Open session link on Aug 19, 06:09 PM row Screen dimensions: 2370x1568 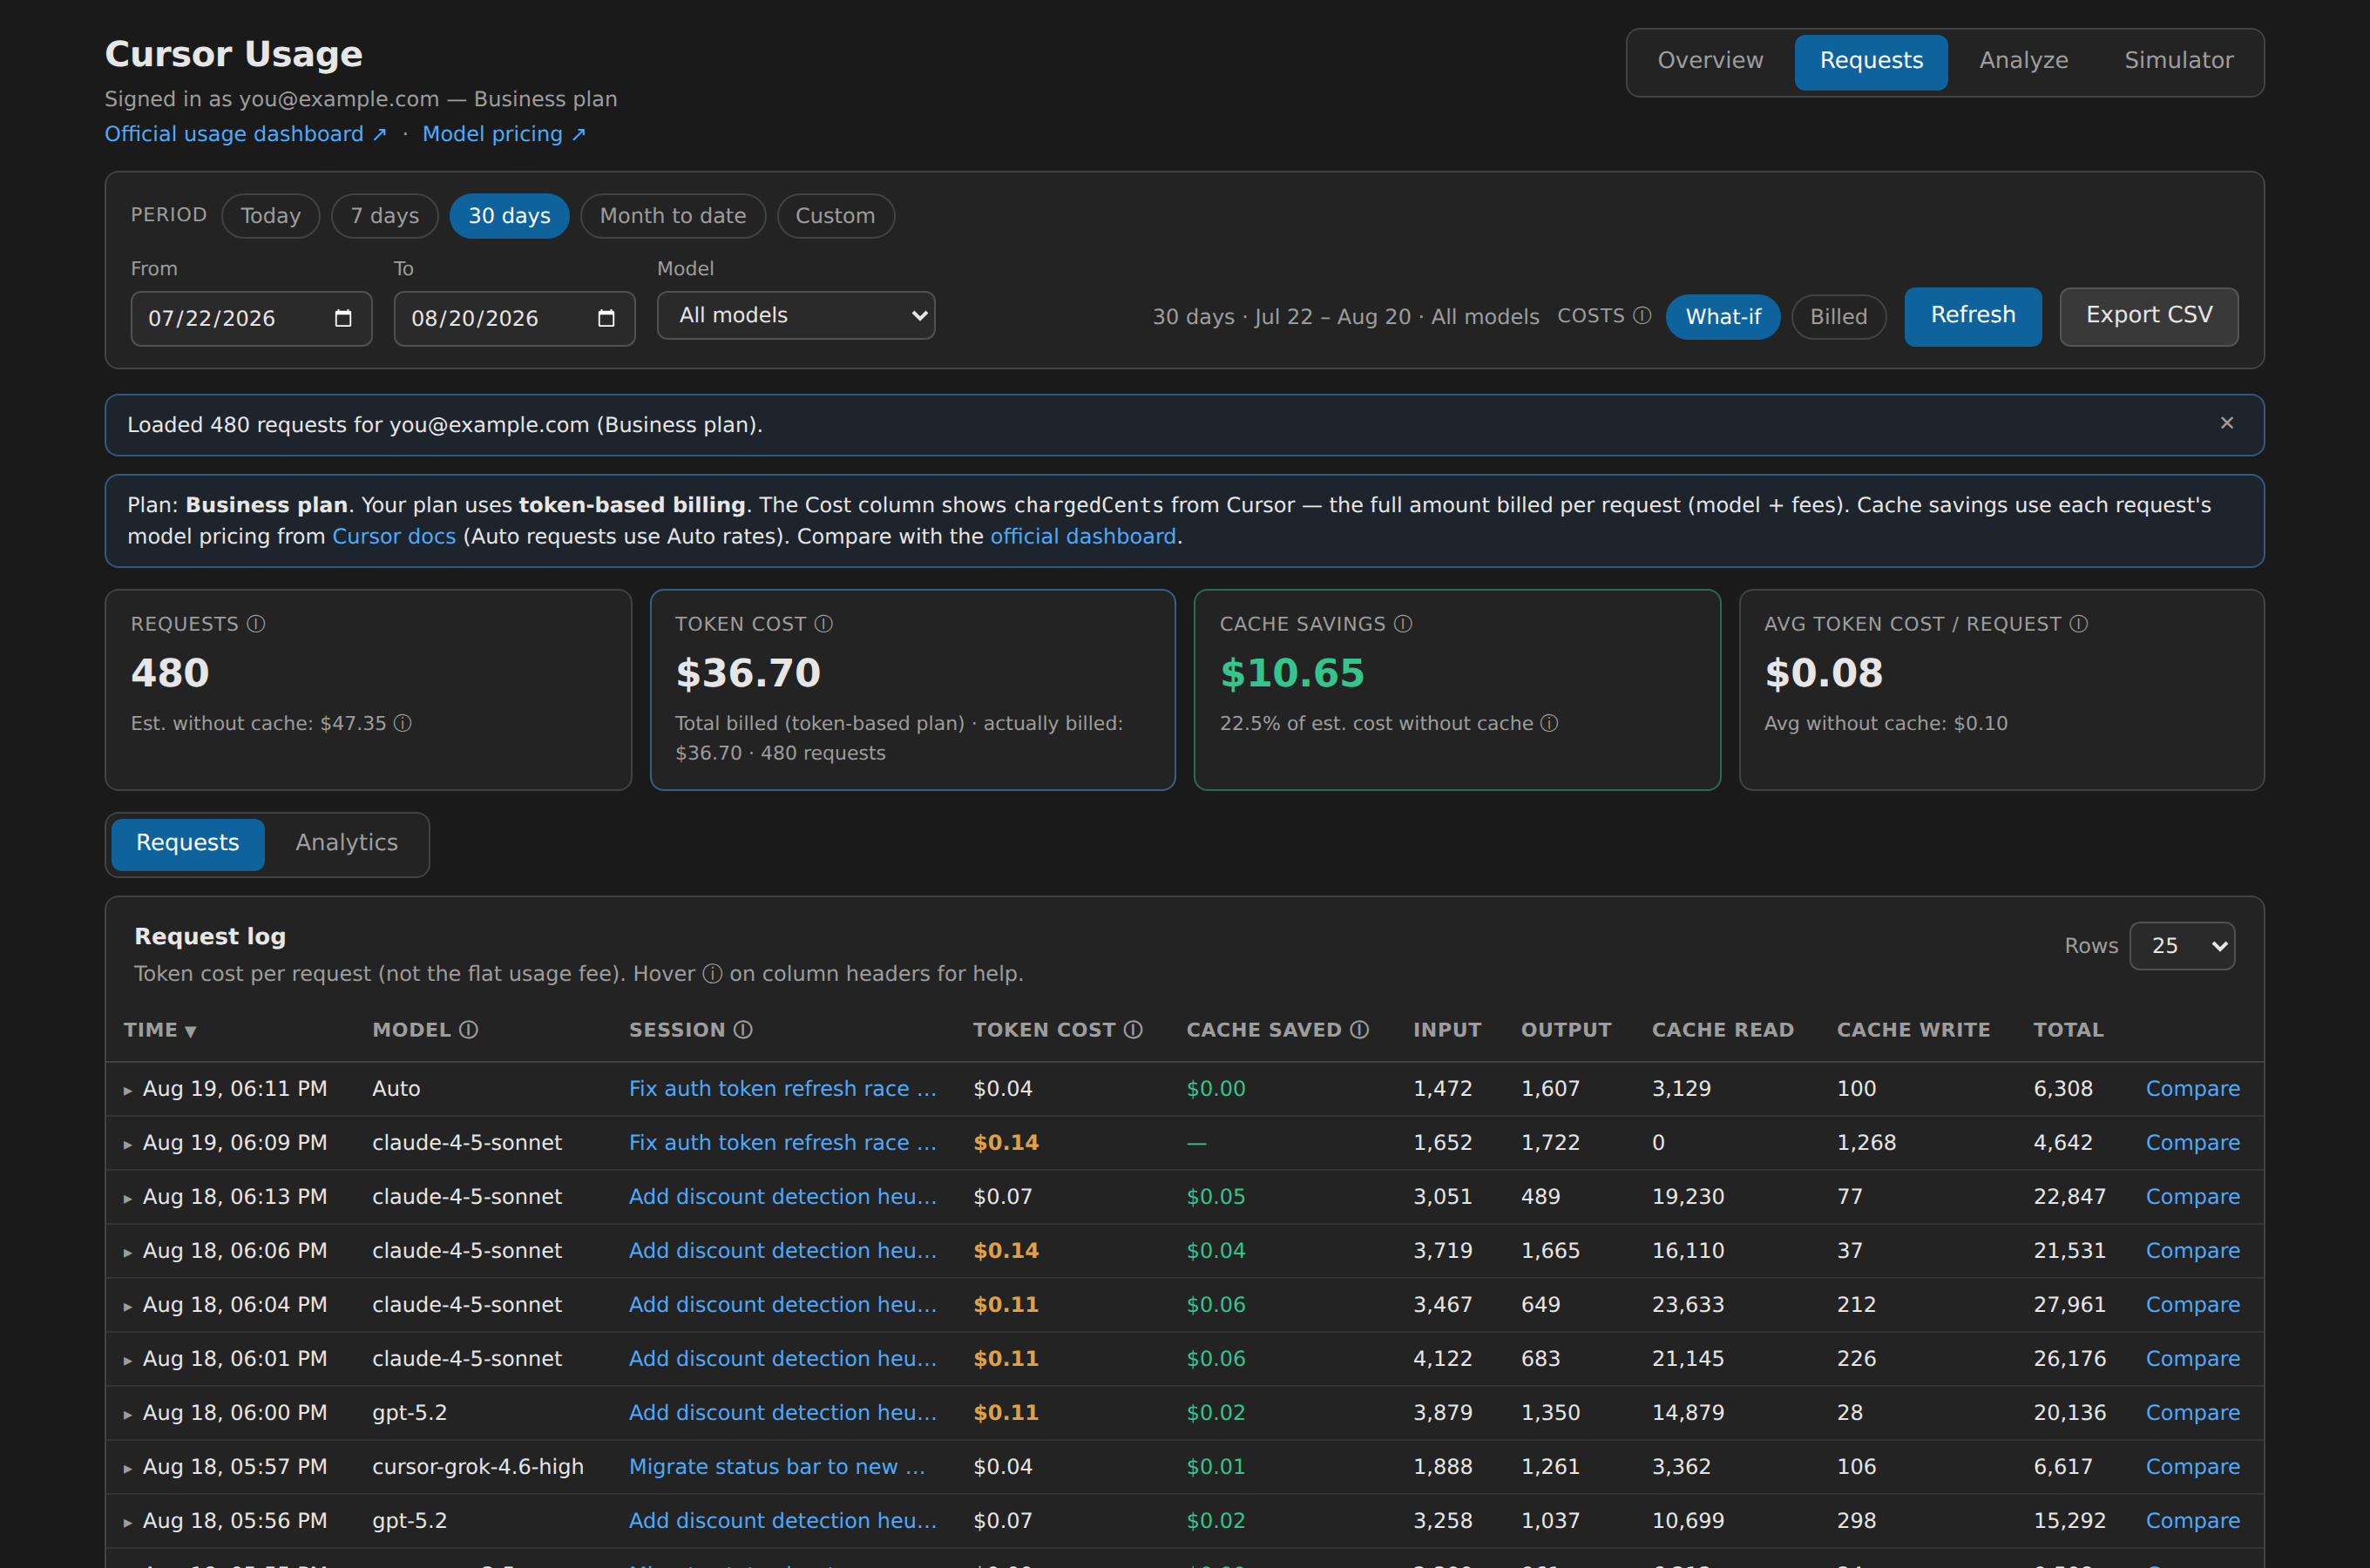(x=783, y=1143)
